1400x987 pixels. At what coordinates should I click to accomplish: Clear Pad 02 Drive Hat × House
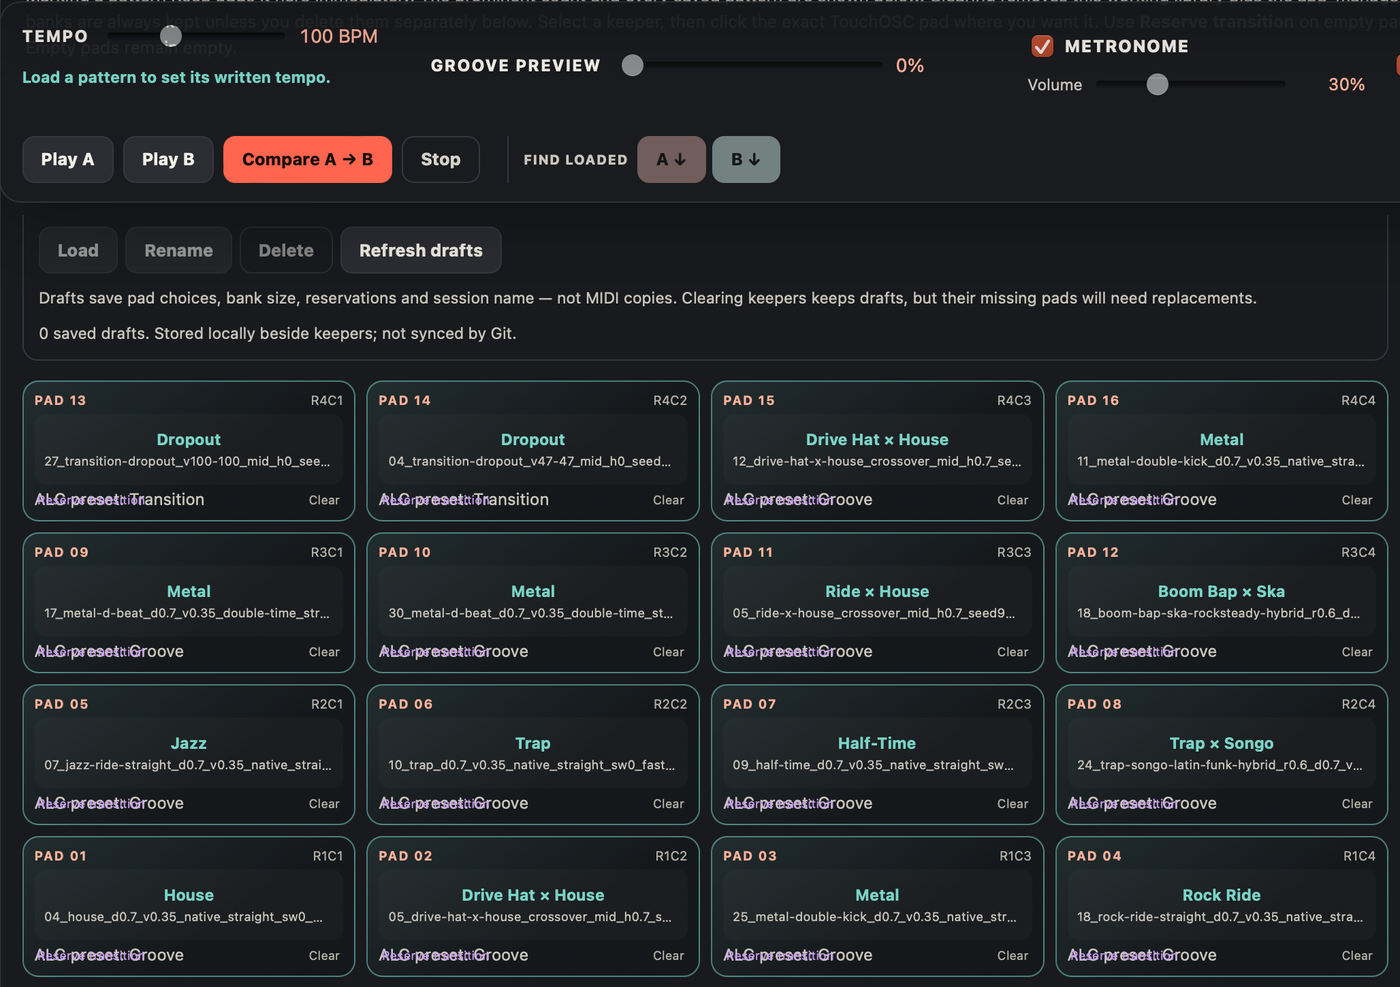point(668,956)
